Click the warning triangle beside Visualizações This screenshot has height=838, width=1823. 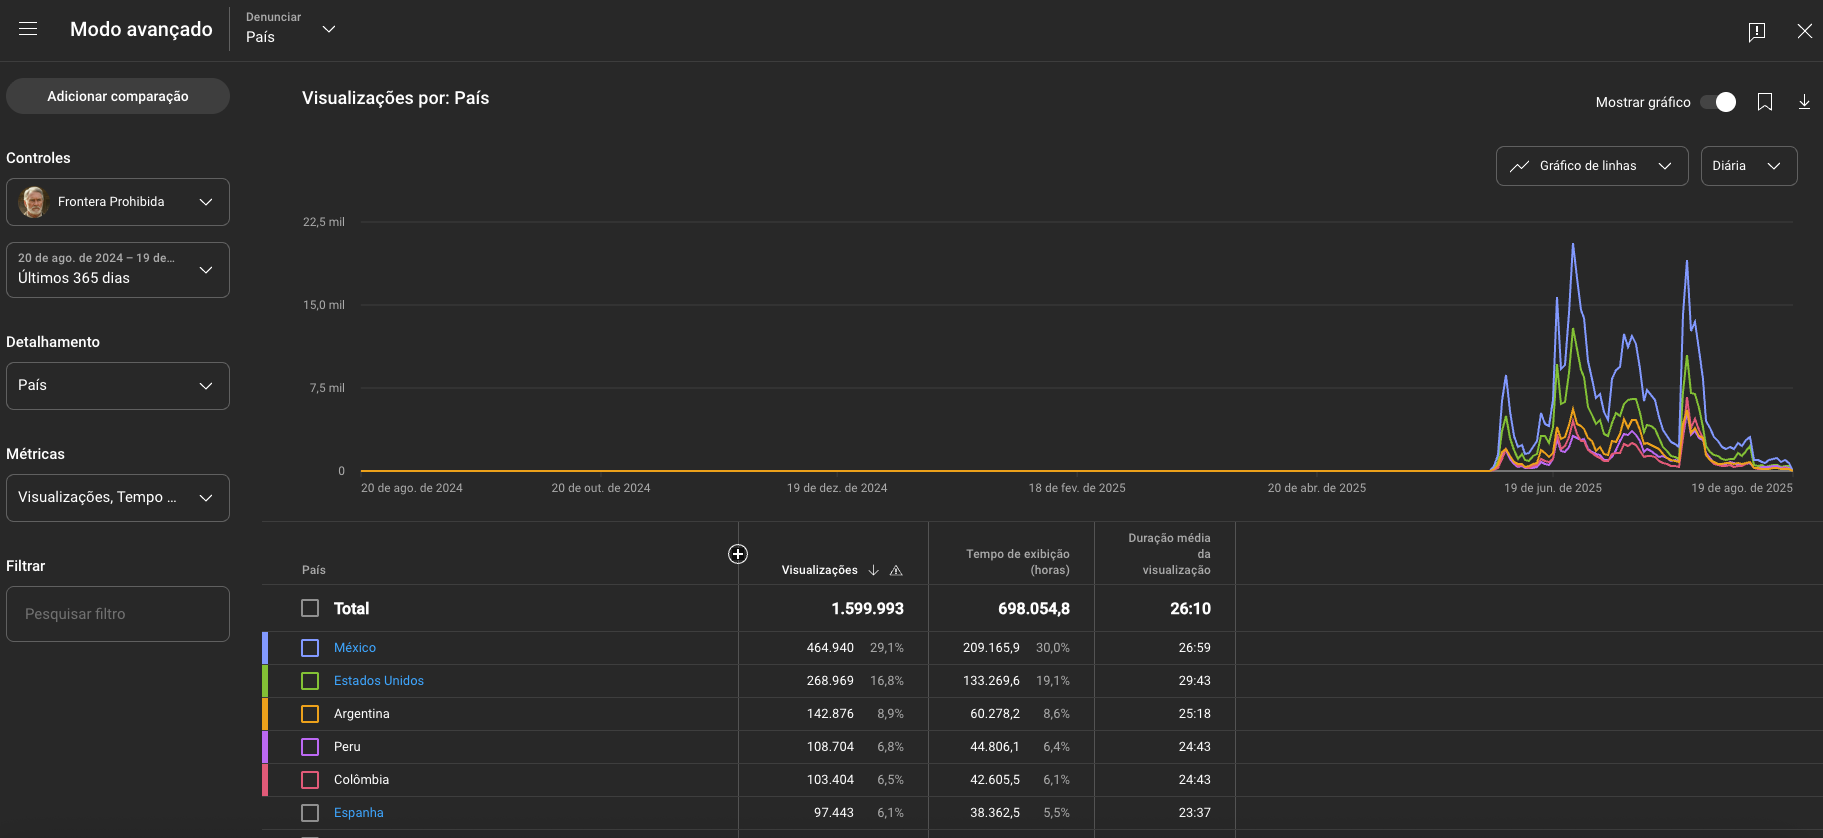896,571
